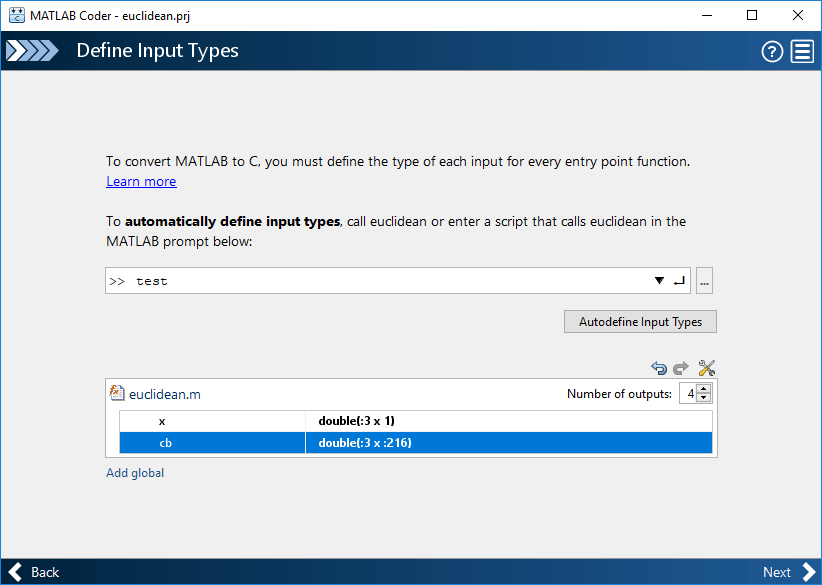Click the test command prompt field
The width and height of the screenshot is (822, 585).
coord(380,281)
